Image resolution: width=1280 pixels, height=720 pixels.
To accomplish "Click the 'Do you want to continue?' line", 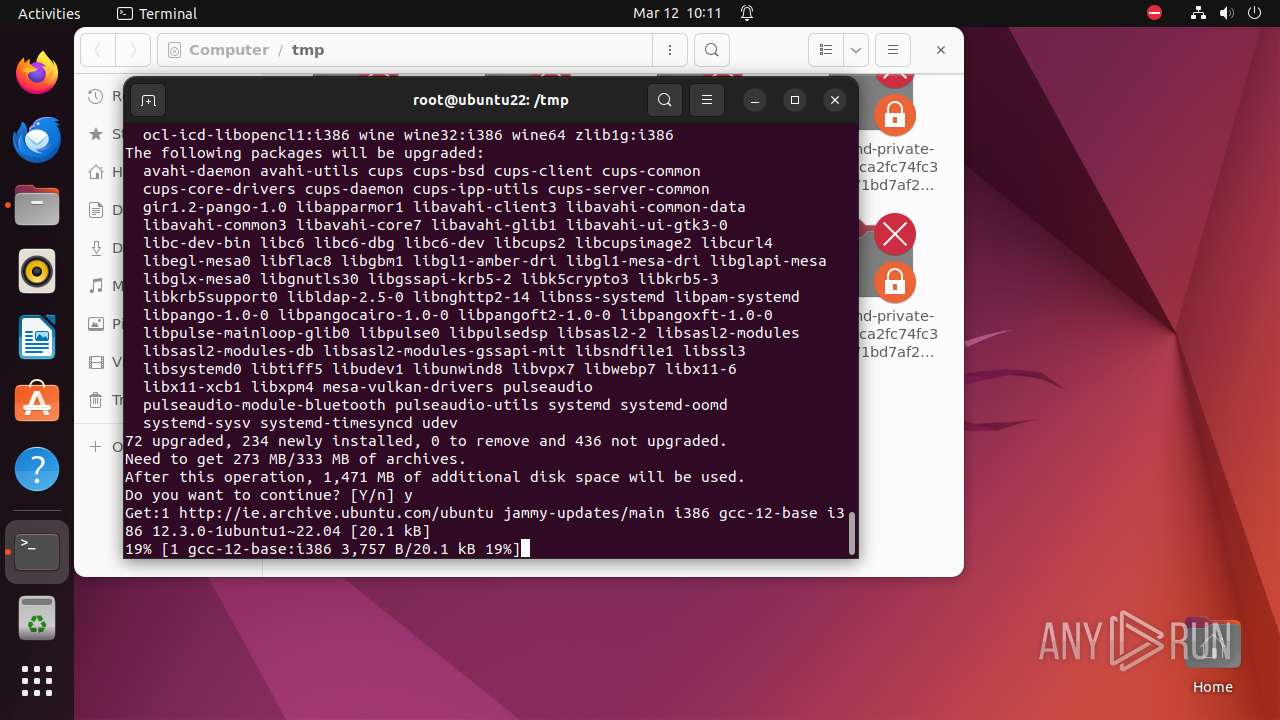I will coord(268,495).
